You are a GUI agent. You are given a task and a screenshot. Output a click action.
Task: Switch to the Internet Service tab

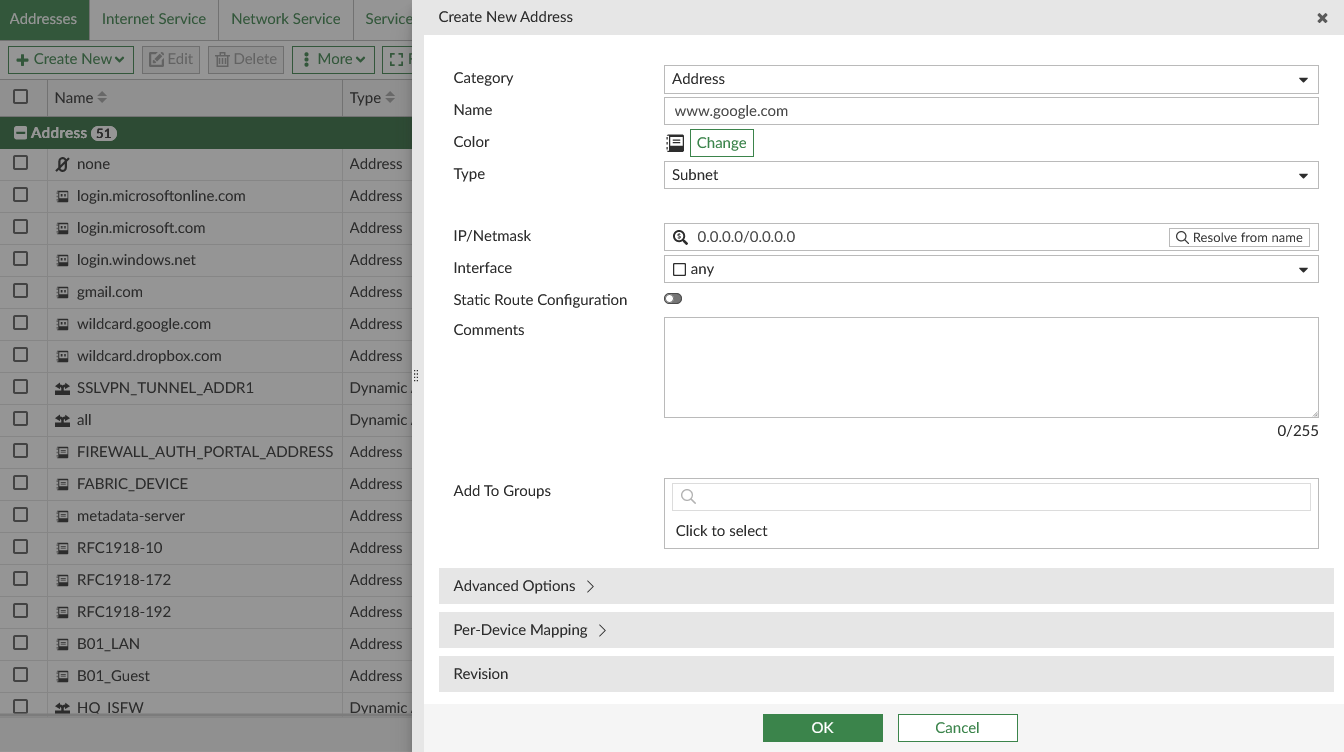pyautogui.click(x=153, y=19)
